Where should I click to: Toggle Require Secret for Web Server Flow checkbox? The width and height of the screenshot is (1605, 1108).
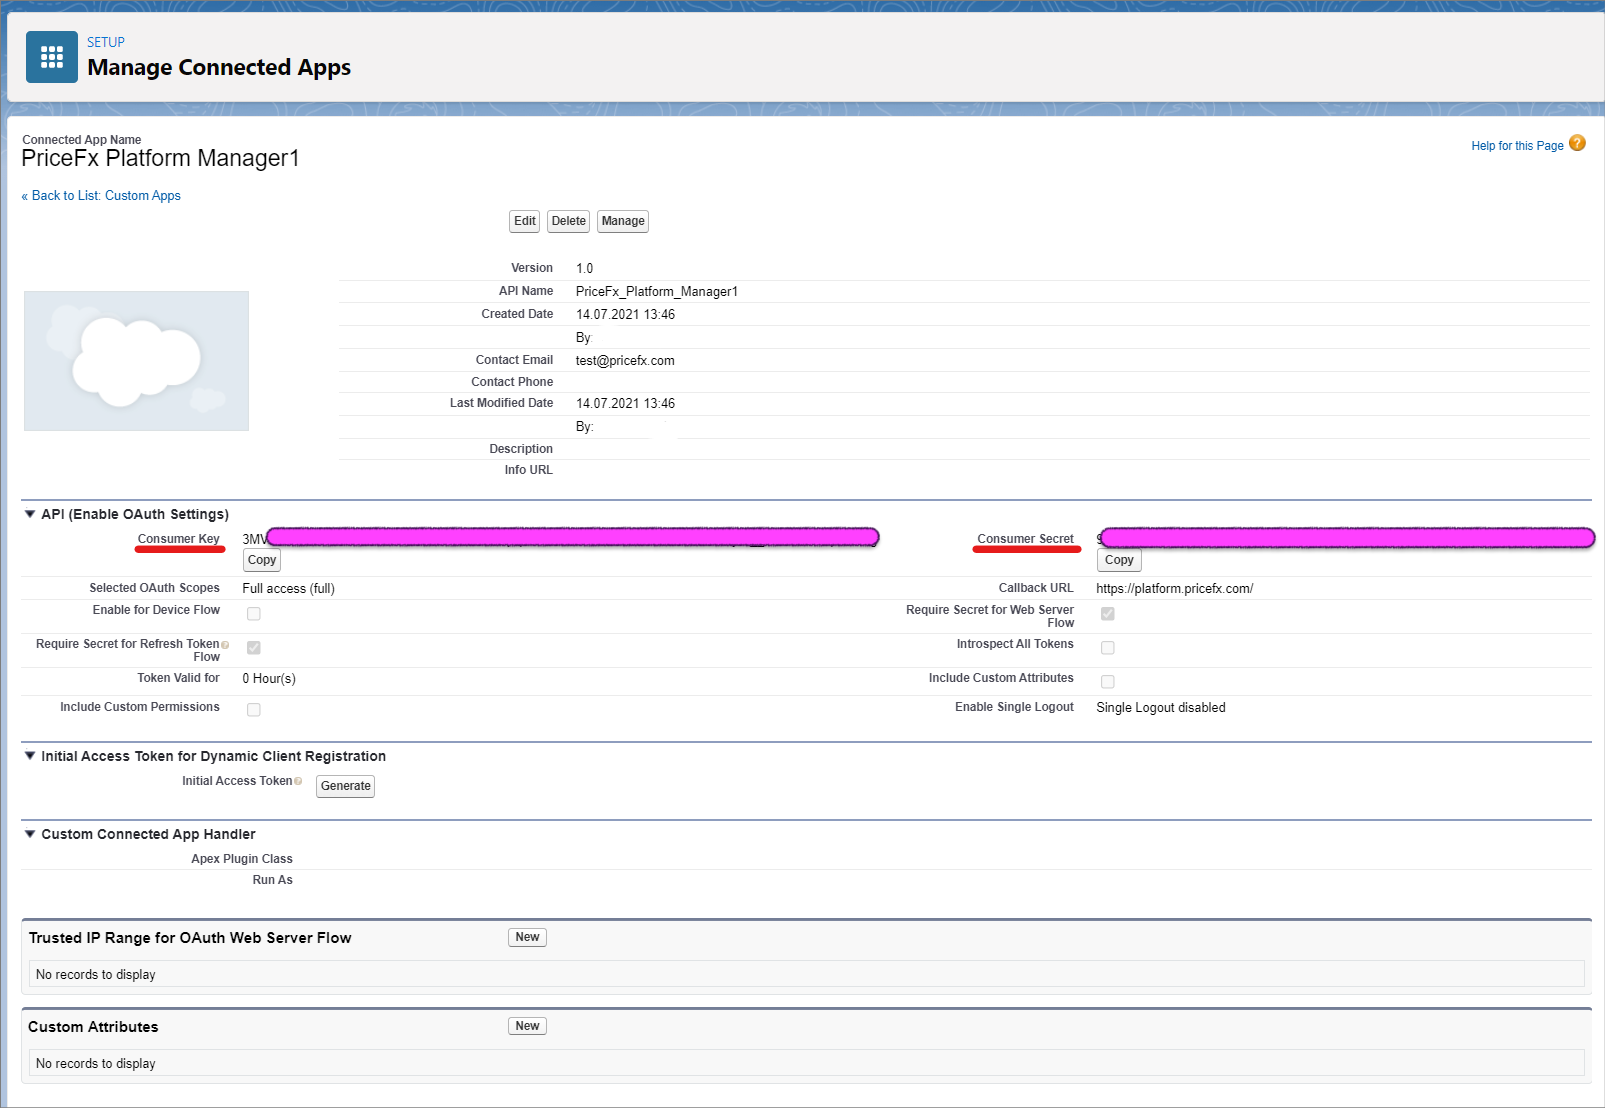point(1108,613)
